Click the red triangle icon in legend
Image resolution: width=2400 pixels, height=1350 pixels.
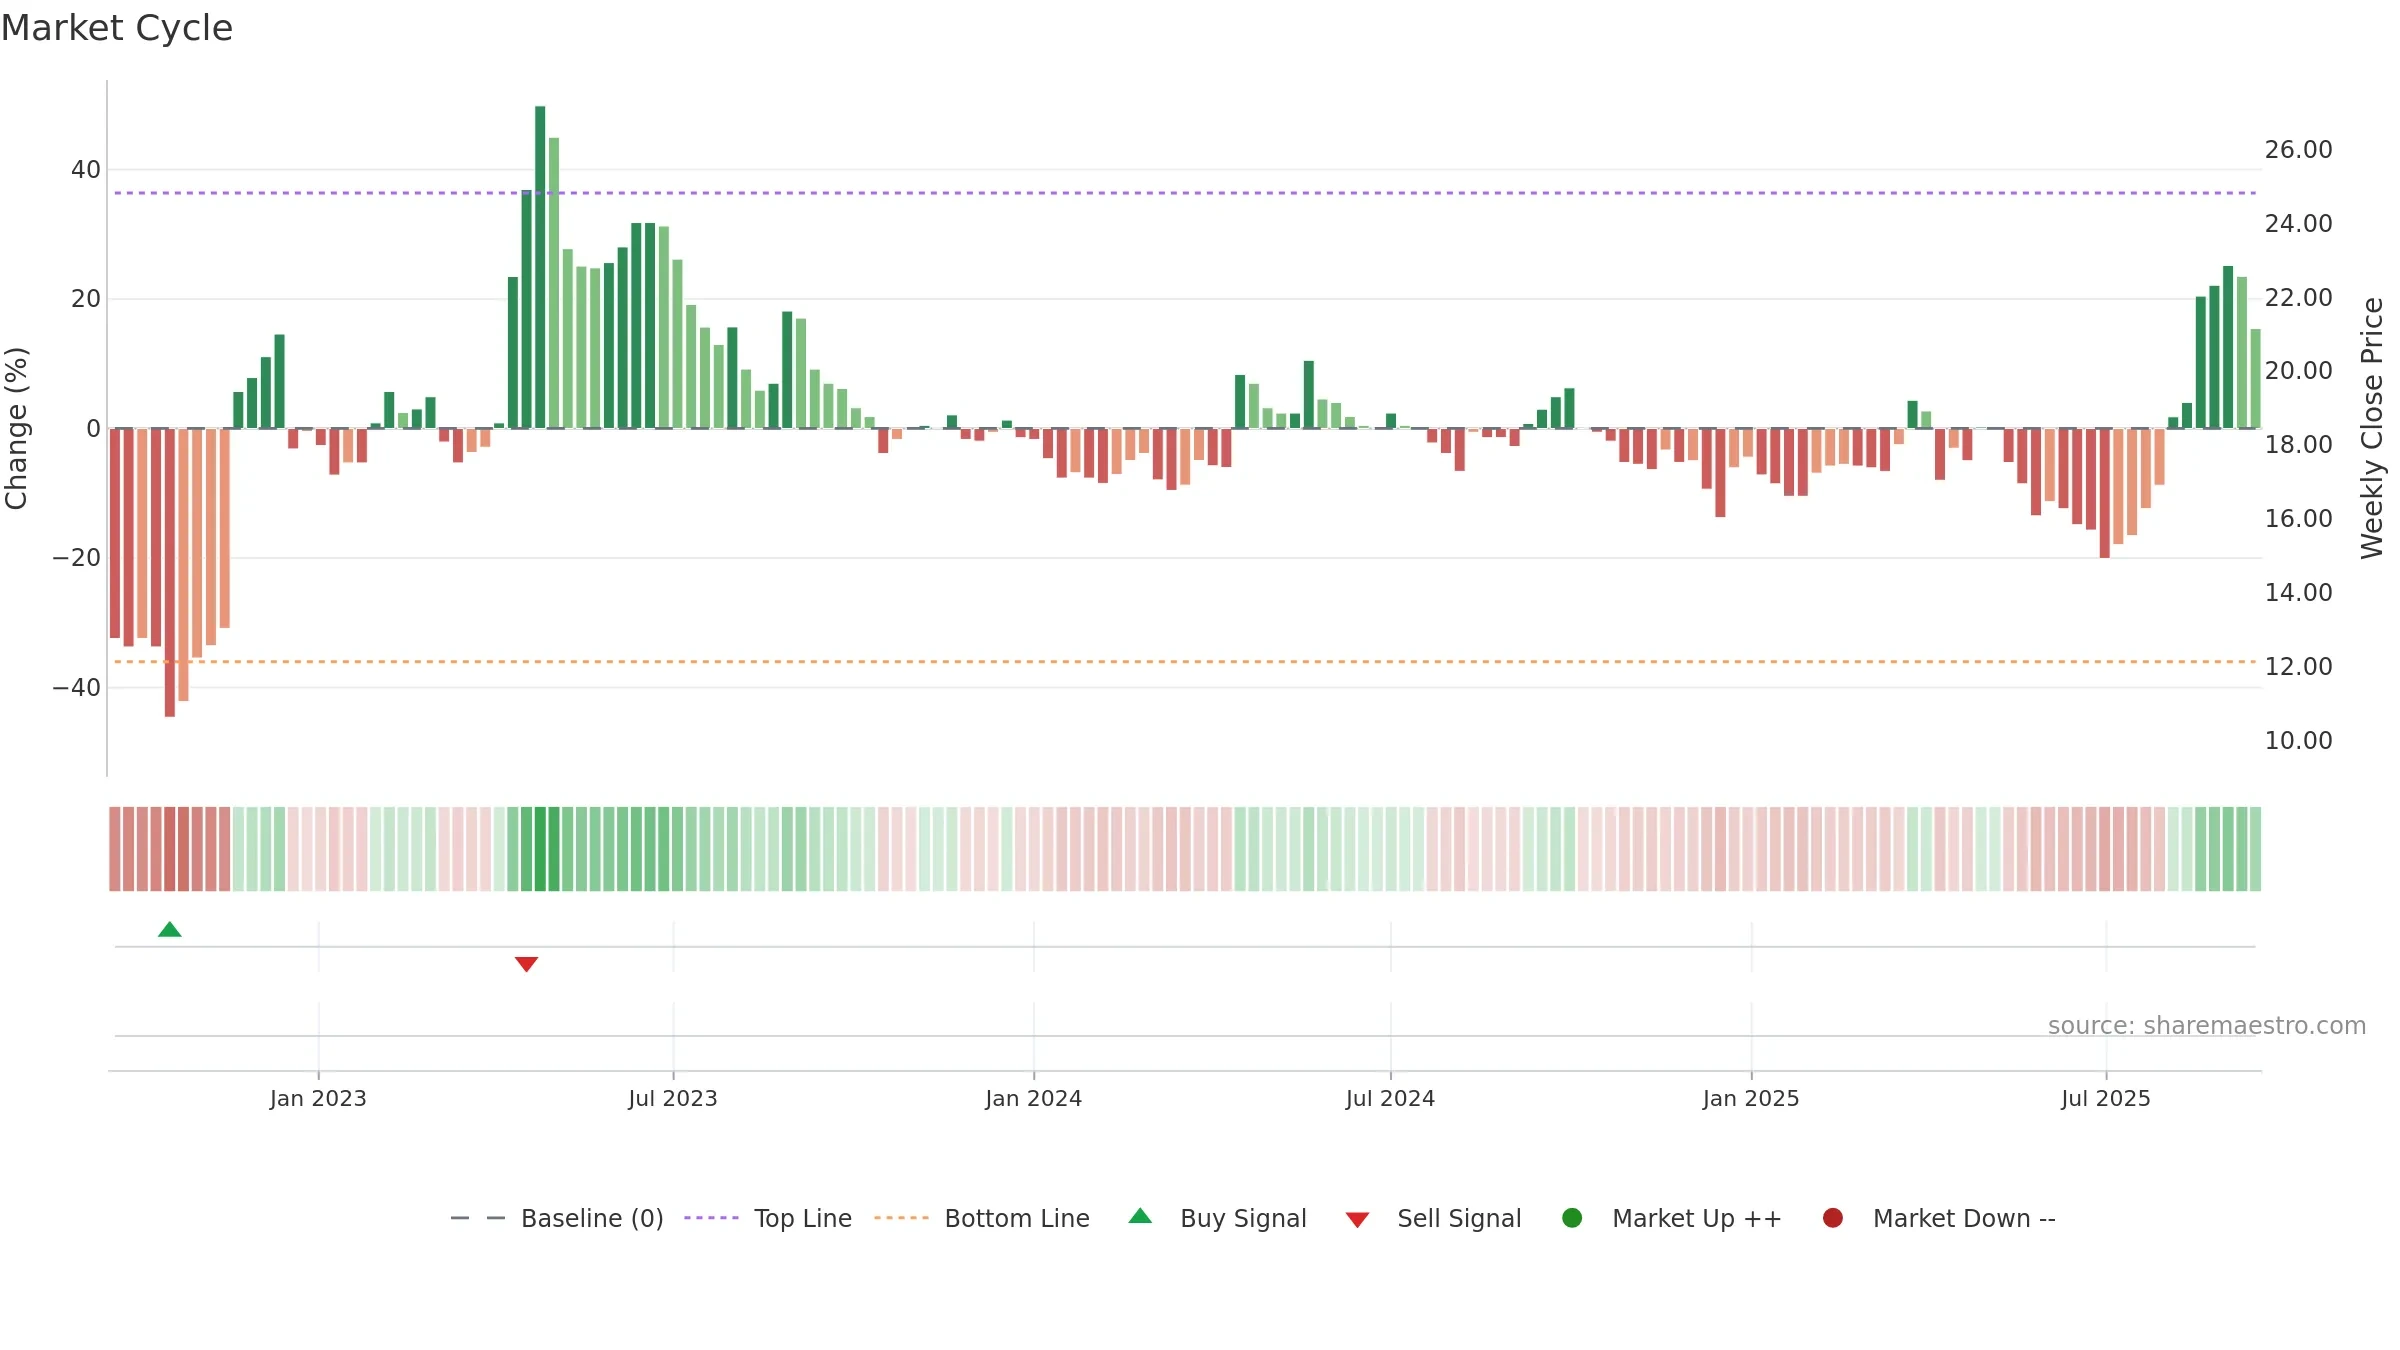point(1357,1220)
